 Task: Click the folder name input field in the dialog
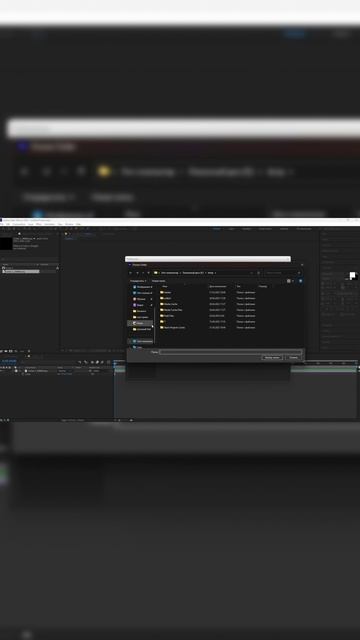pyautogui.click(x=231, y=352)
